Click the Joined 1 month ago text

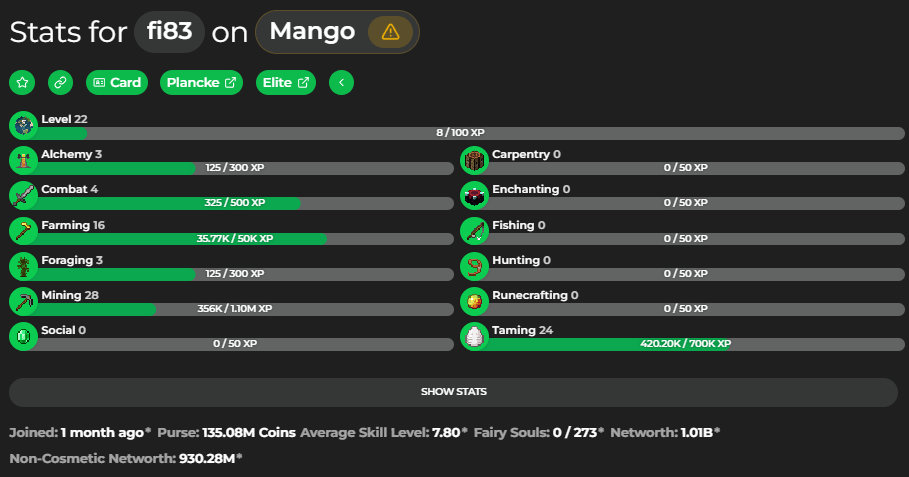(80, 433)
